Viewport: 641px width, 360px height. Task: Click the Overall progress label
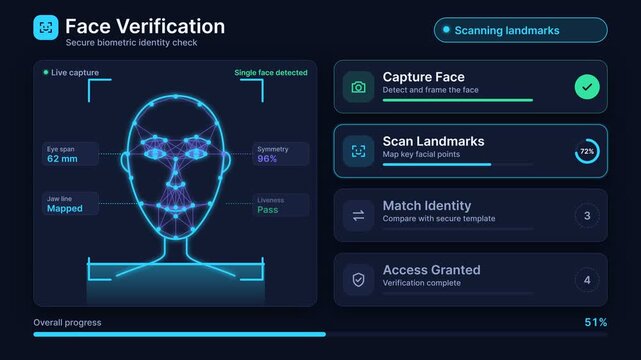coord(67,322)
